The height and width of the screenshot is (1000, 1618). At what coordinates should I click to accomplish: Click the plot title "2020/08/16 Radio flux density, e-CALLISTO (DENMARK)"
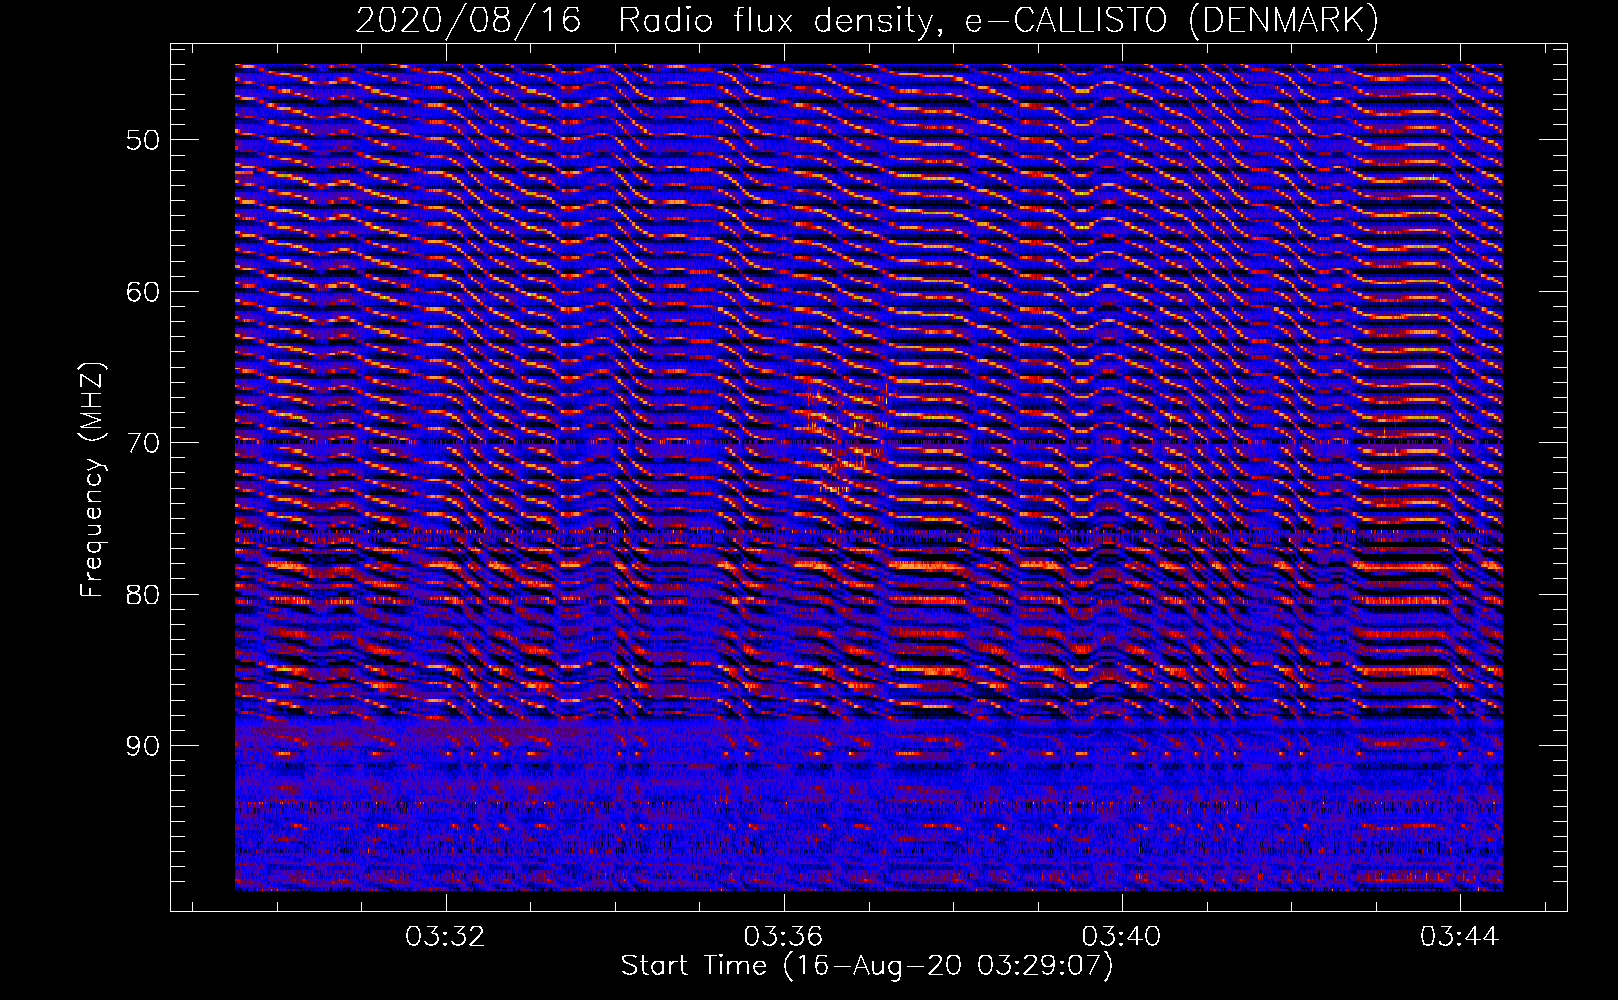coord(867,19)
